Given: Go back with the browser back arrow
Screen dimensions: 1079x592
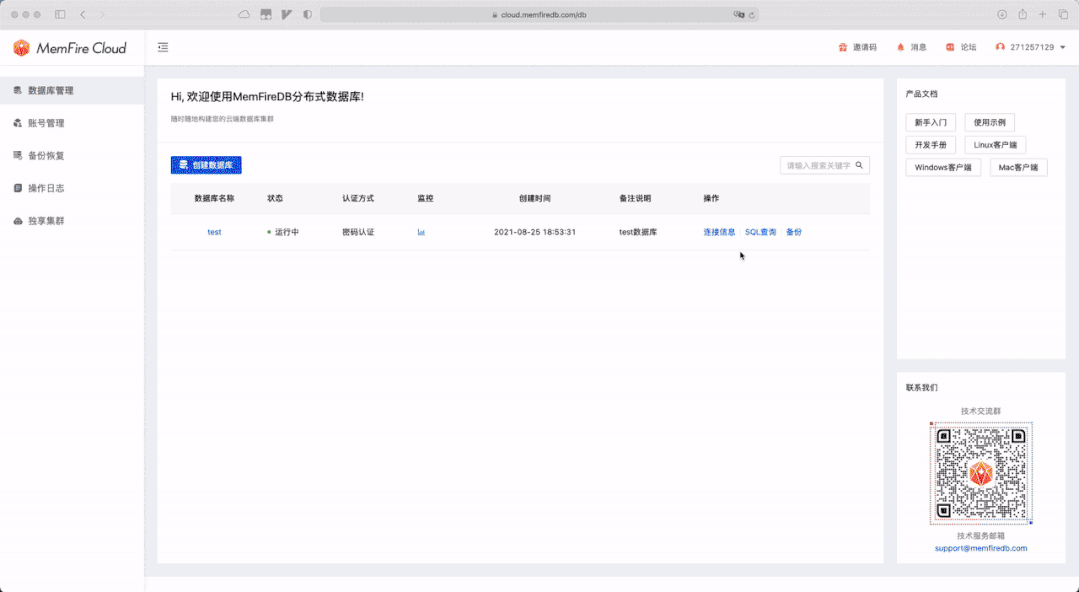Looking at the screenshot, I should 83,14.
